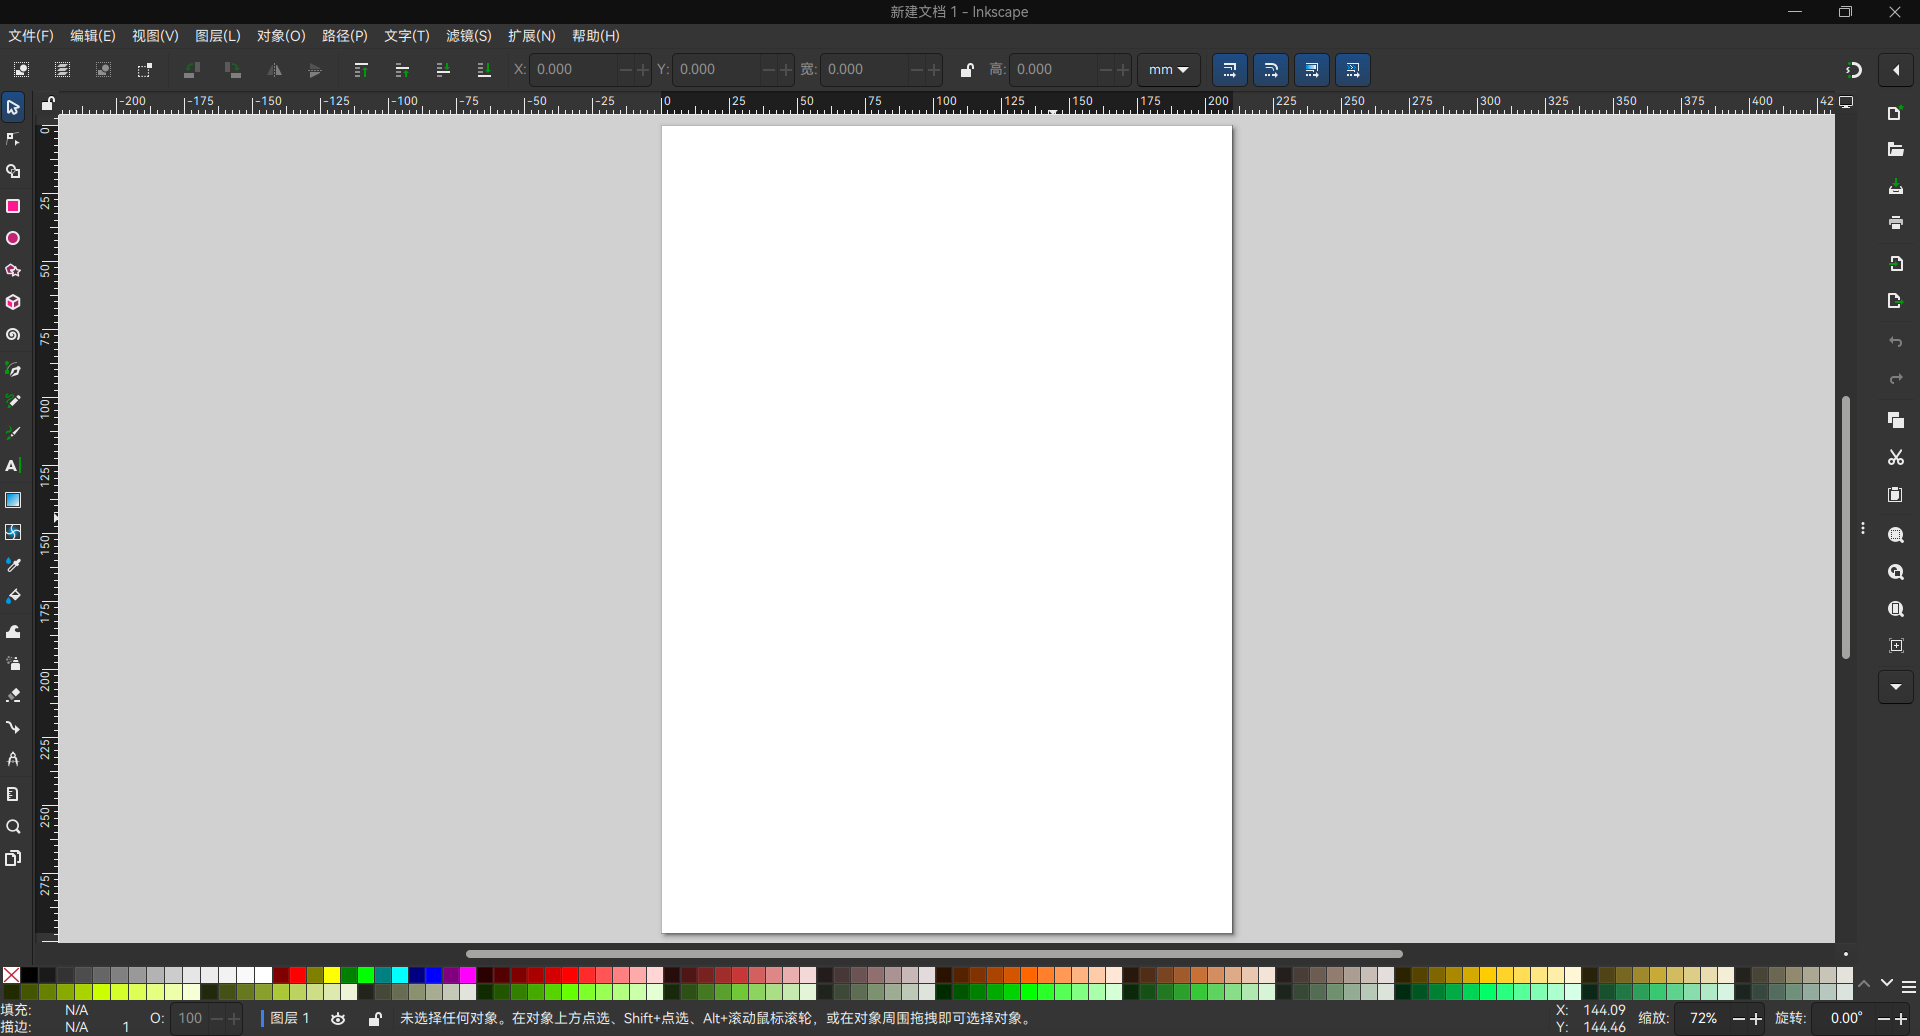Click the raise selection to top icon
The image size is (1920, 1036).
(361, 70)
